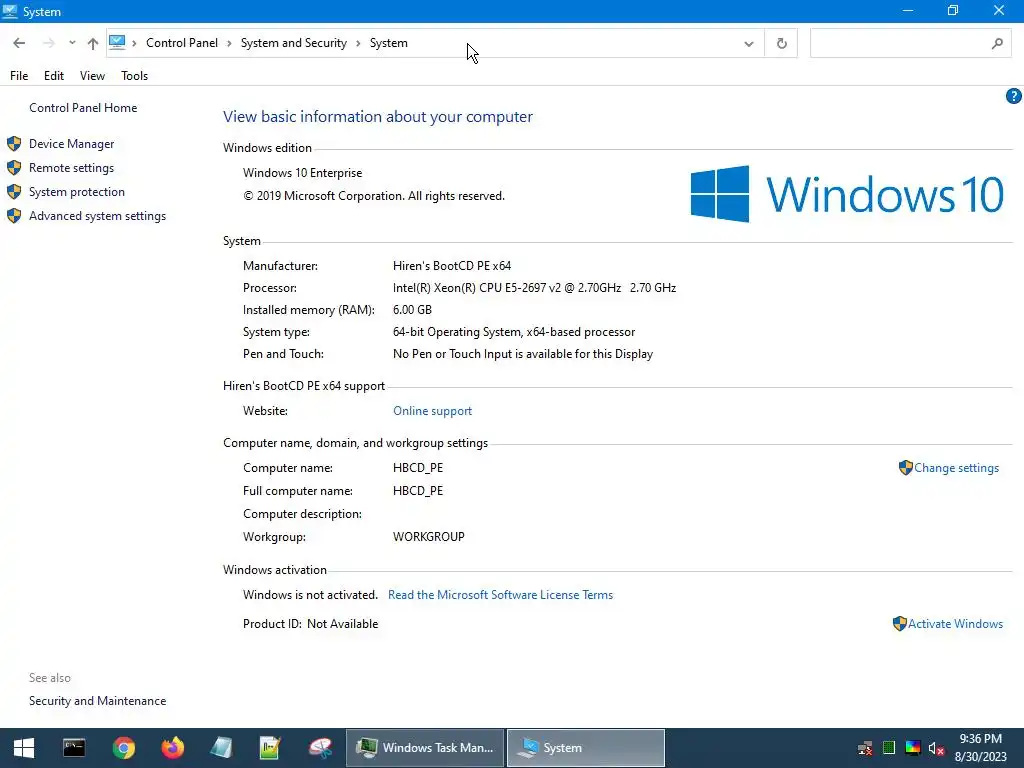Open the blue help question icon
This screenshot has height=768, width=1024.
tap(1013, 97)
